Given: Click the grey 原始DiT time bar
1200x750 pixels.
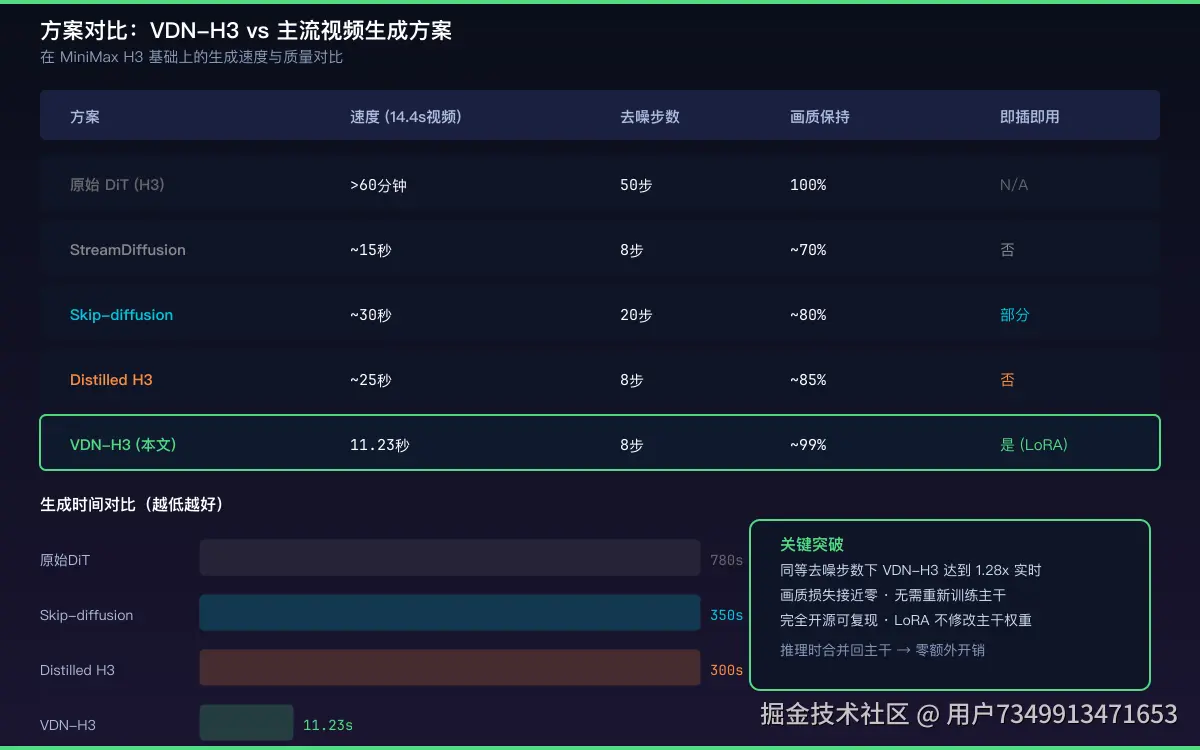Looking at the screenshot, I should 450,558.
